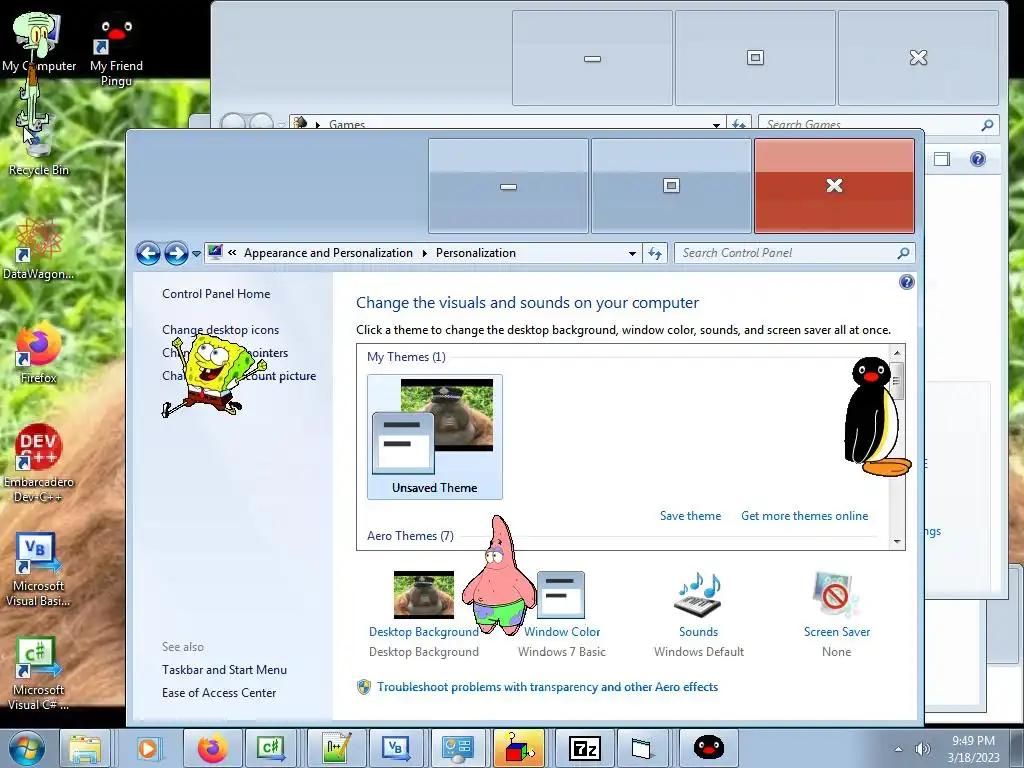This screenshot has height=768, width=1024.
Task: Expand Personalization address bar dropdown
Action: [632, 253]
